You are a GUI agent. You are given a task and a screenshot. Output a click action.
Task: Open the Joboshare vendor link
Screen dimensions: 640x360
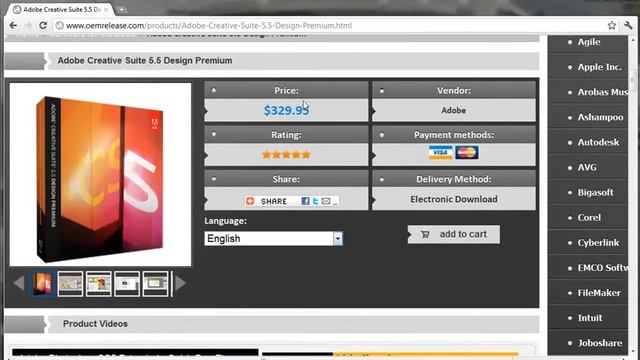pyautogui.click(x=600, y=343)
